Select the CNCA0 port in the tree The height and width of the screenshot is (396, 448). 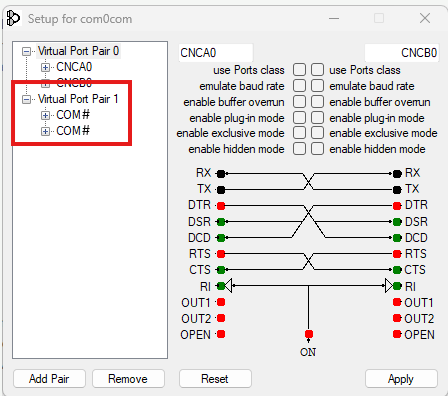pyautogui.click(x=74, y=67)
